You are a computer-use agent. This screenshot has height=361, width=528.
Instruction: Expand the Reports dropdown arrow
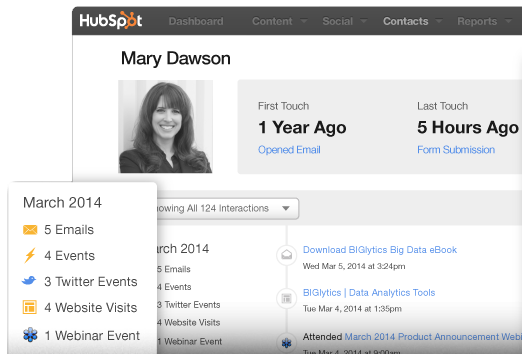click(508, 21)
